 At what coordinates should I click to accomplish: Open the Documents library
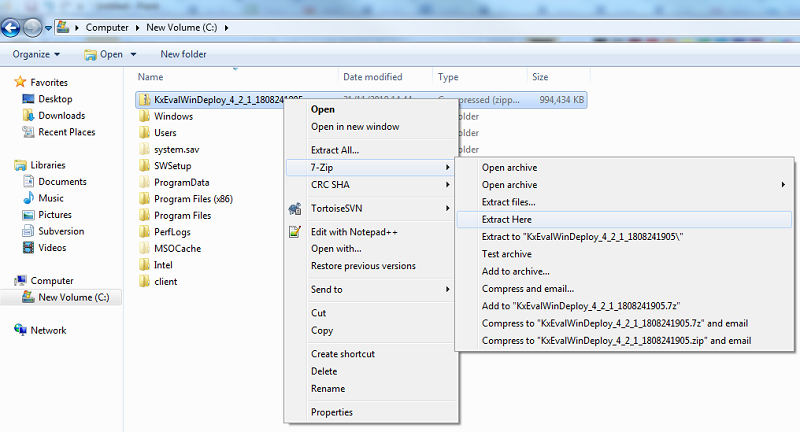pyautogui.click(x=62, y=182)
